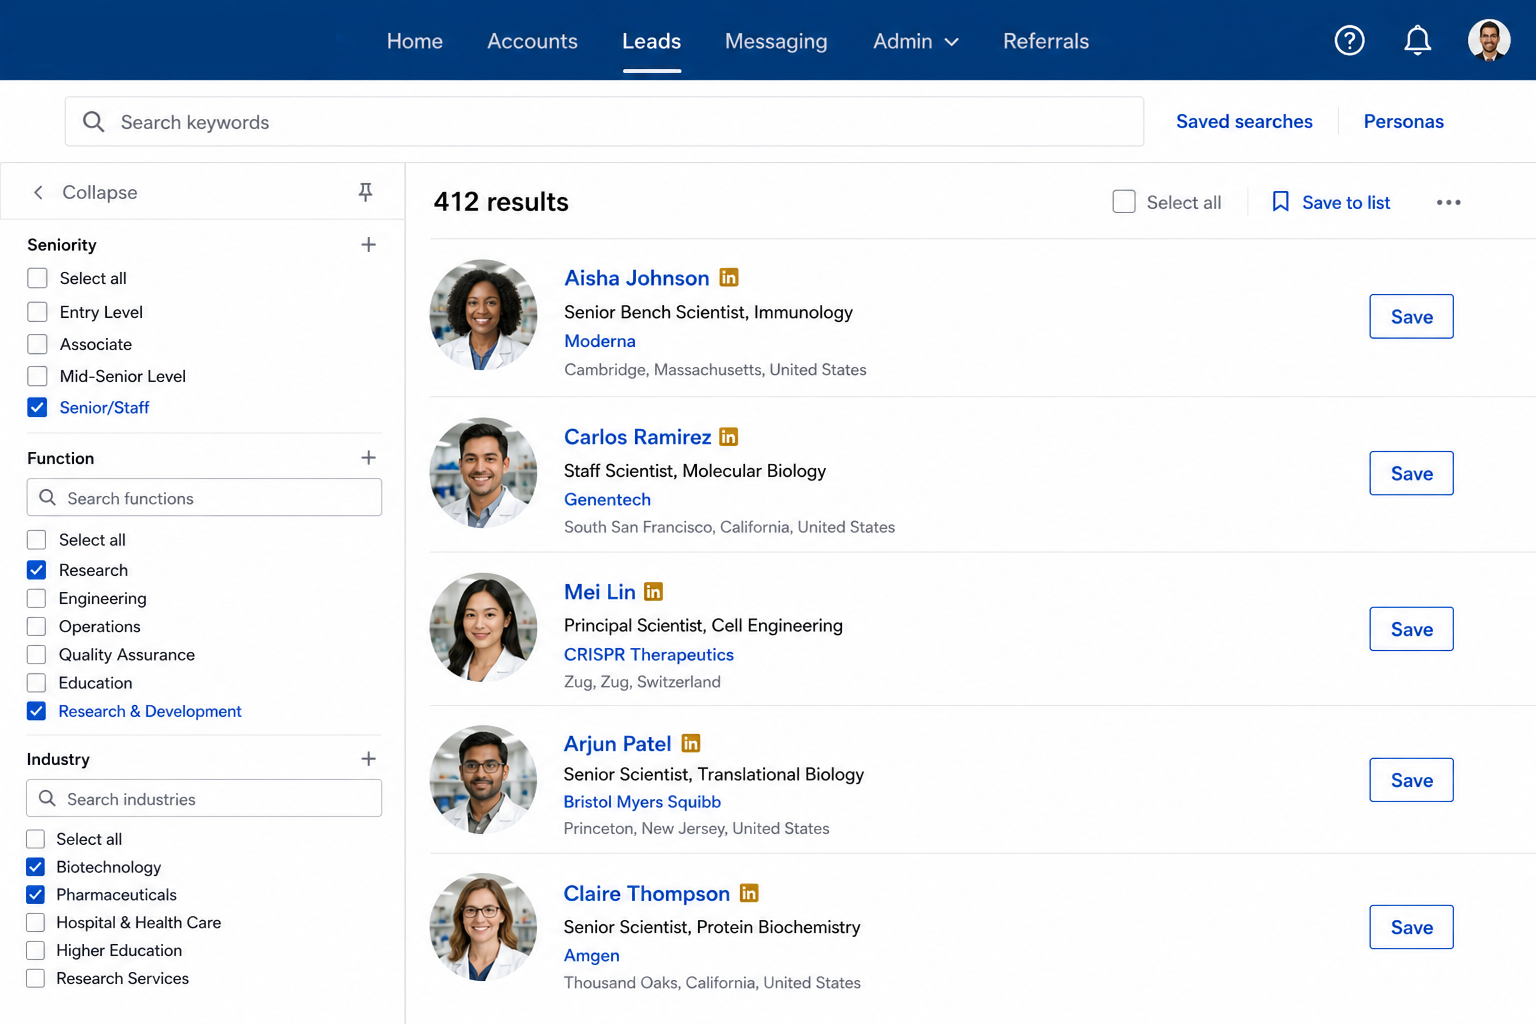Click the Collapse back chevron icon
This screenshot has height=1024, width=1536.
pyautogui.click(x=38, y=192)
